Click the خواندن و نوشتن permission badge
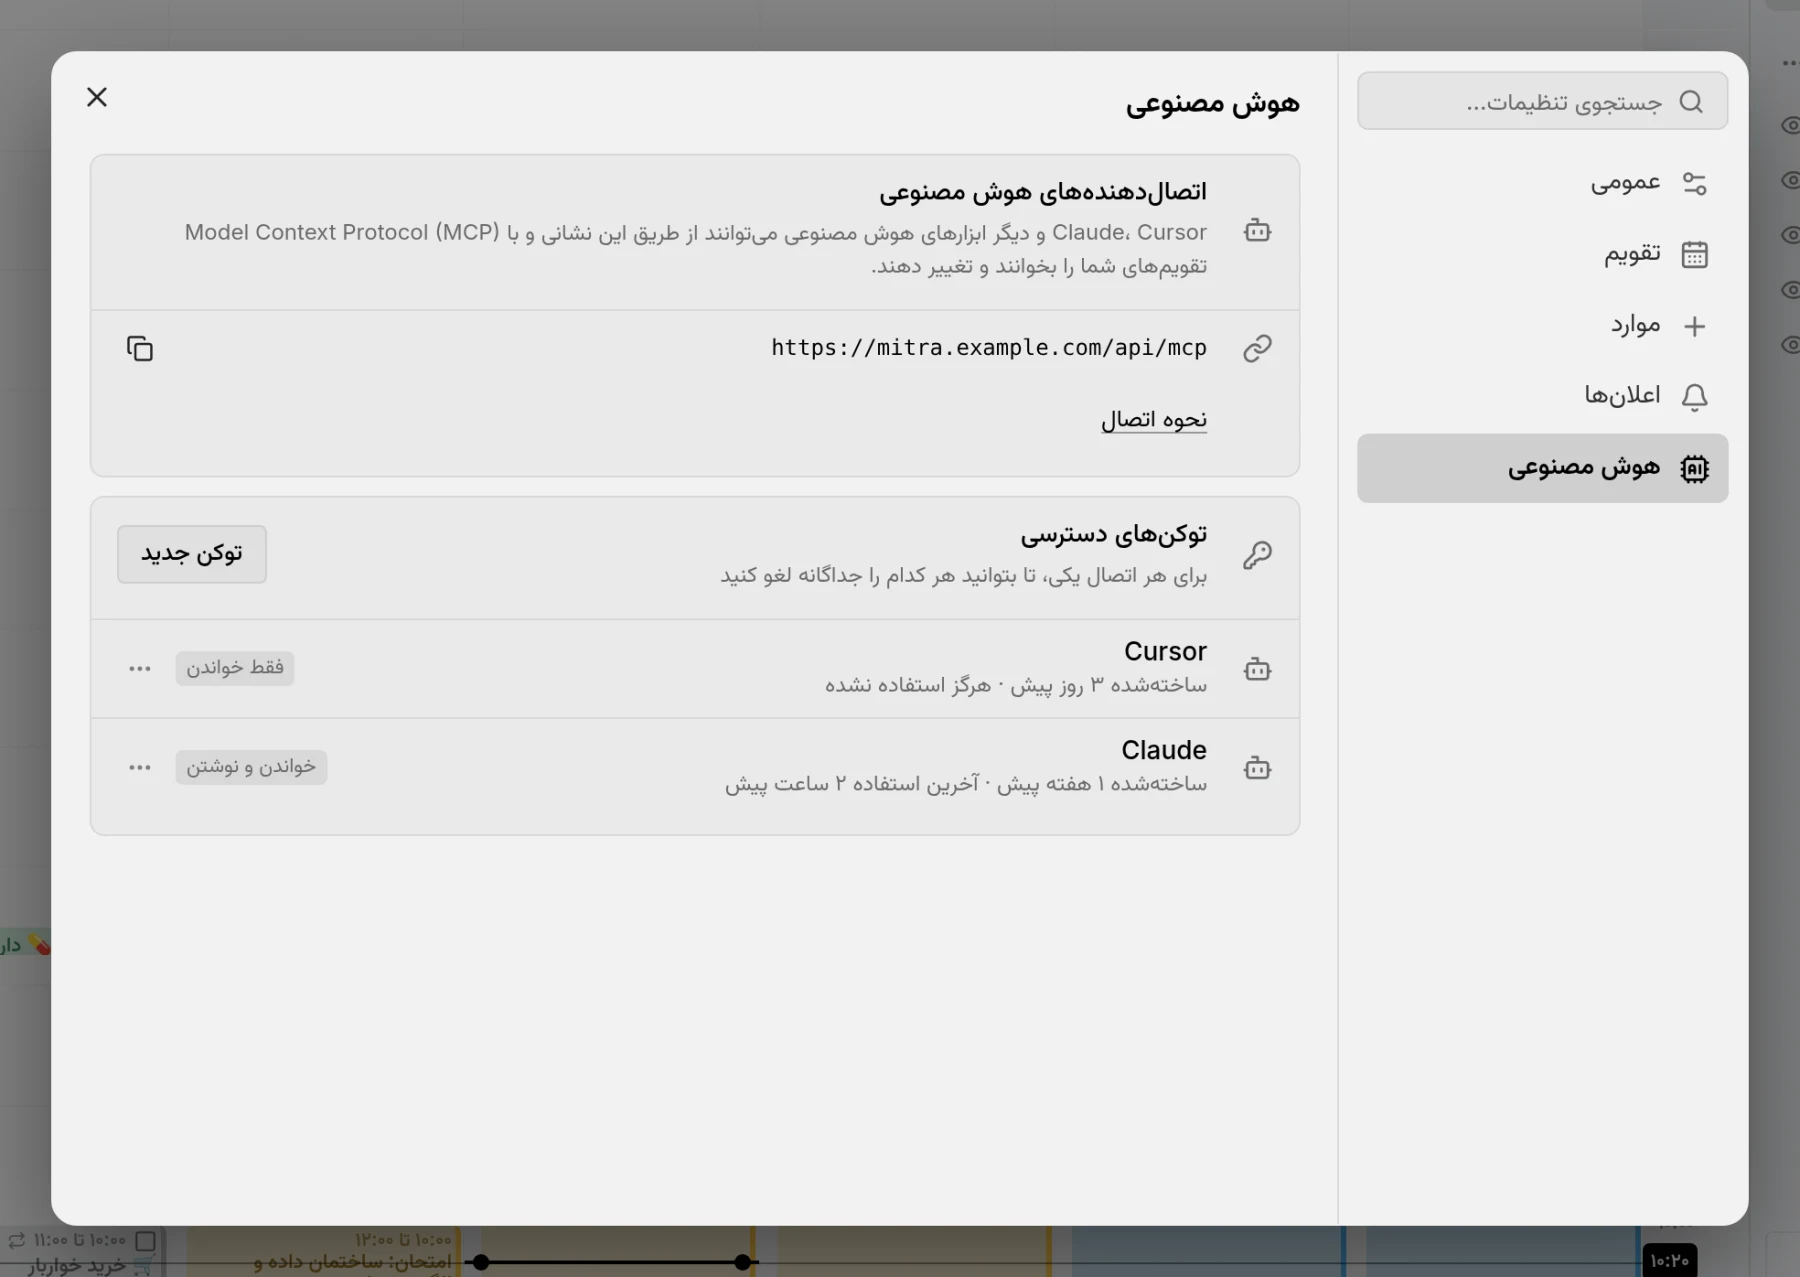 click(251, 767)
